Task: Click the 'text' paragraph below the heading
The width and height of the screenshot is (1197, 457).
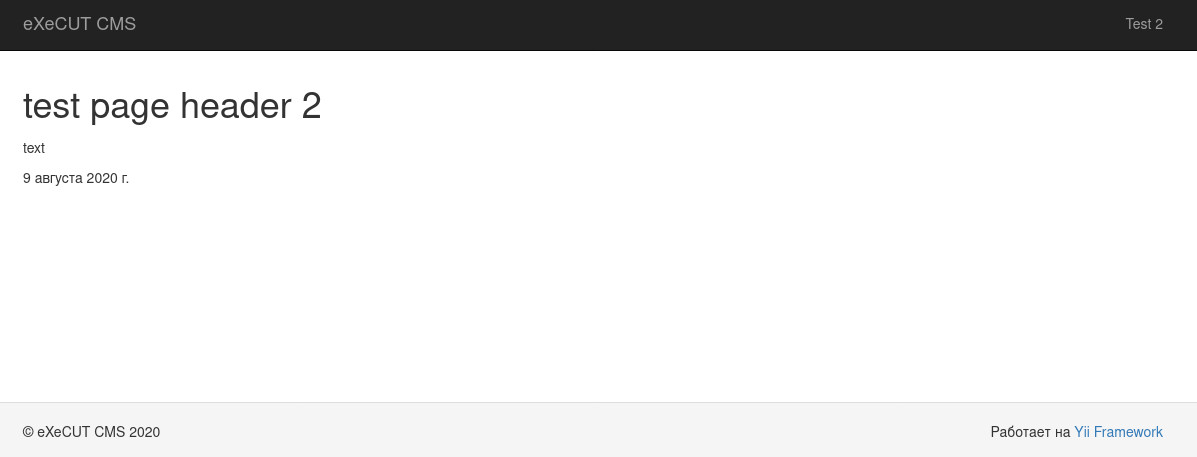Action: pyautogui.click(x=34, y=148)
